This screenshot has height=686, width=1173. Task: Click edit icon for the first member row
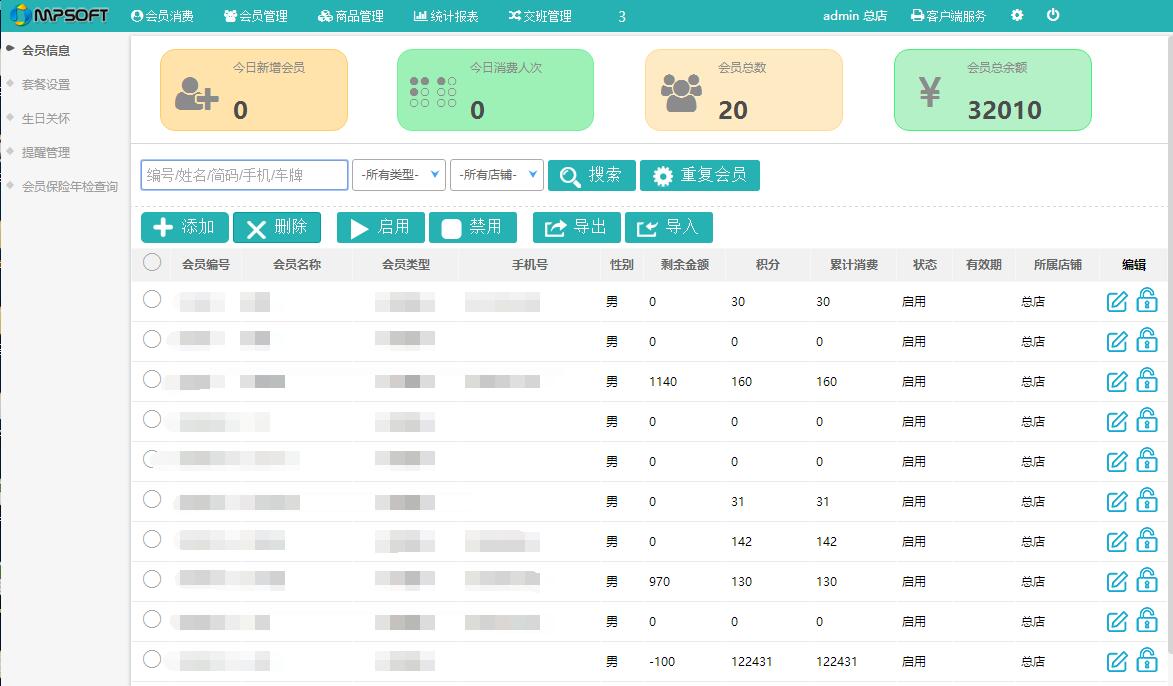click(x=1117, y=301)
